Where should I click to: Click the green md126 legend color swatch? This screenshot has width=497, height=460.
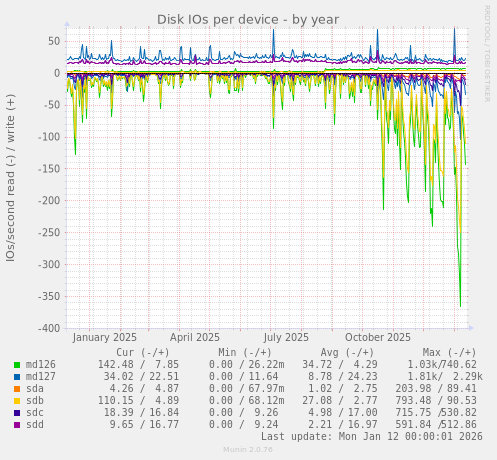17,365
